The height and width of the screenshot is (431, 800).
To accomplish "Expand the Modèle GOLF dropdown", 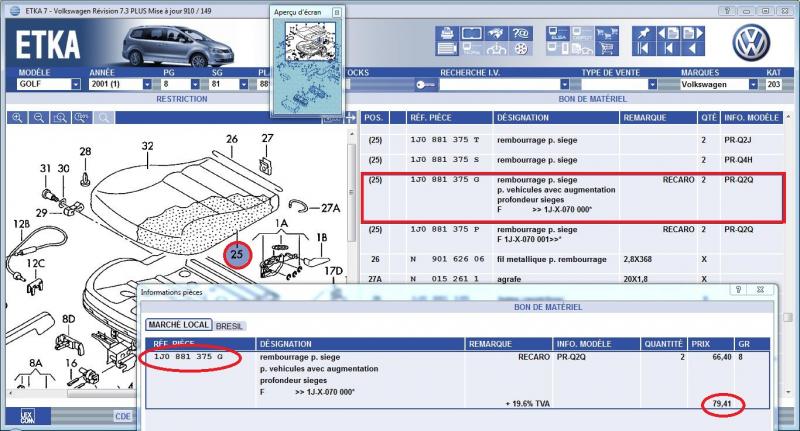I will 76,84.
